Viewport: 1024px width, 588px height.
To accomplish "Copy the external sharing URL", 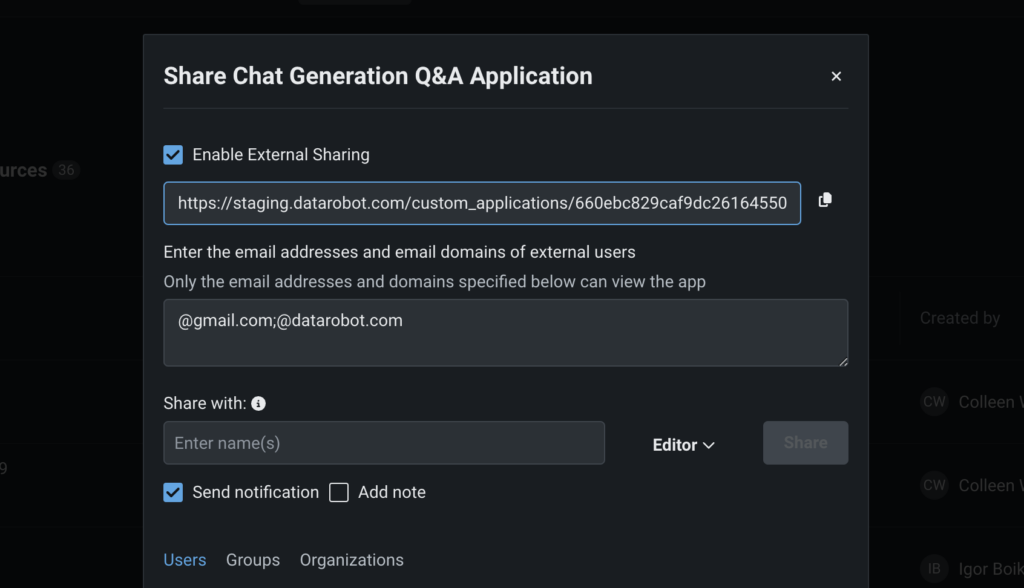I will point(824,200).
